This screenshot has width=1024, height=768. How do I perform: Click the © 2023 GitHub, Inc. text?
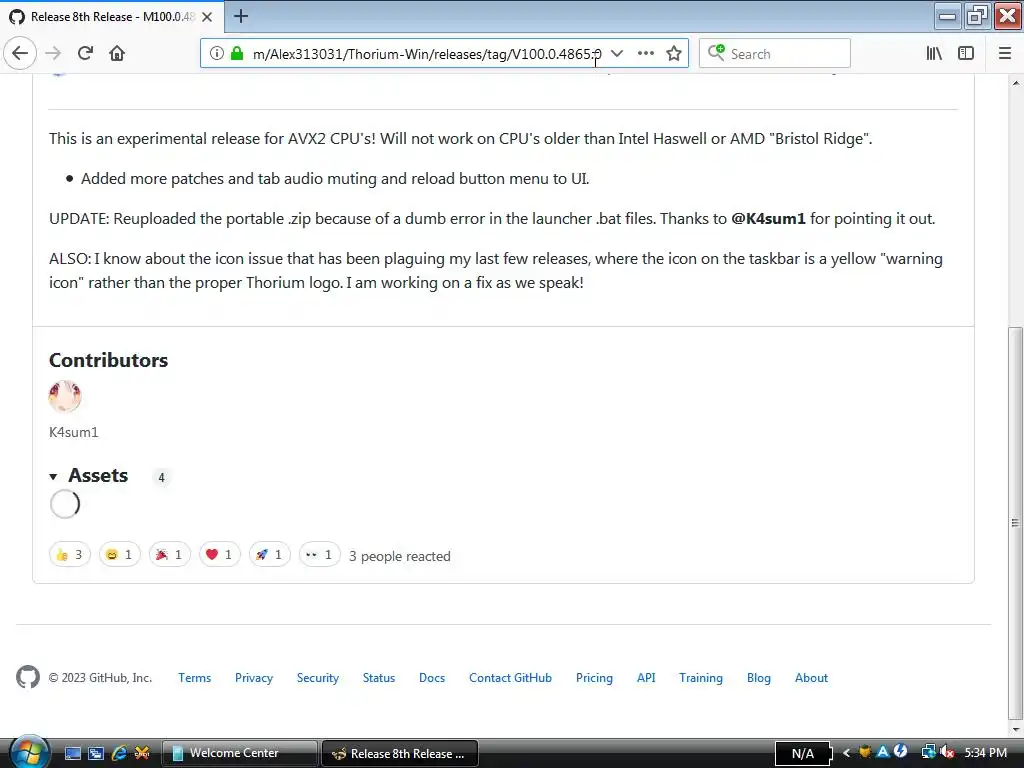point(100,678)
